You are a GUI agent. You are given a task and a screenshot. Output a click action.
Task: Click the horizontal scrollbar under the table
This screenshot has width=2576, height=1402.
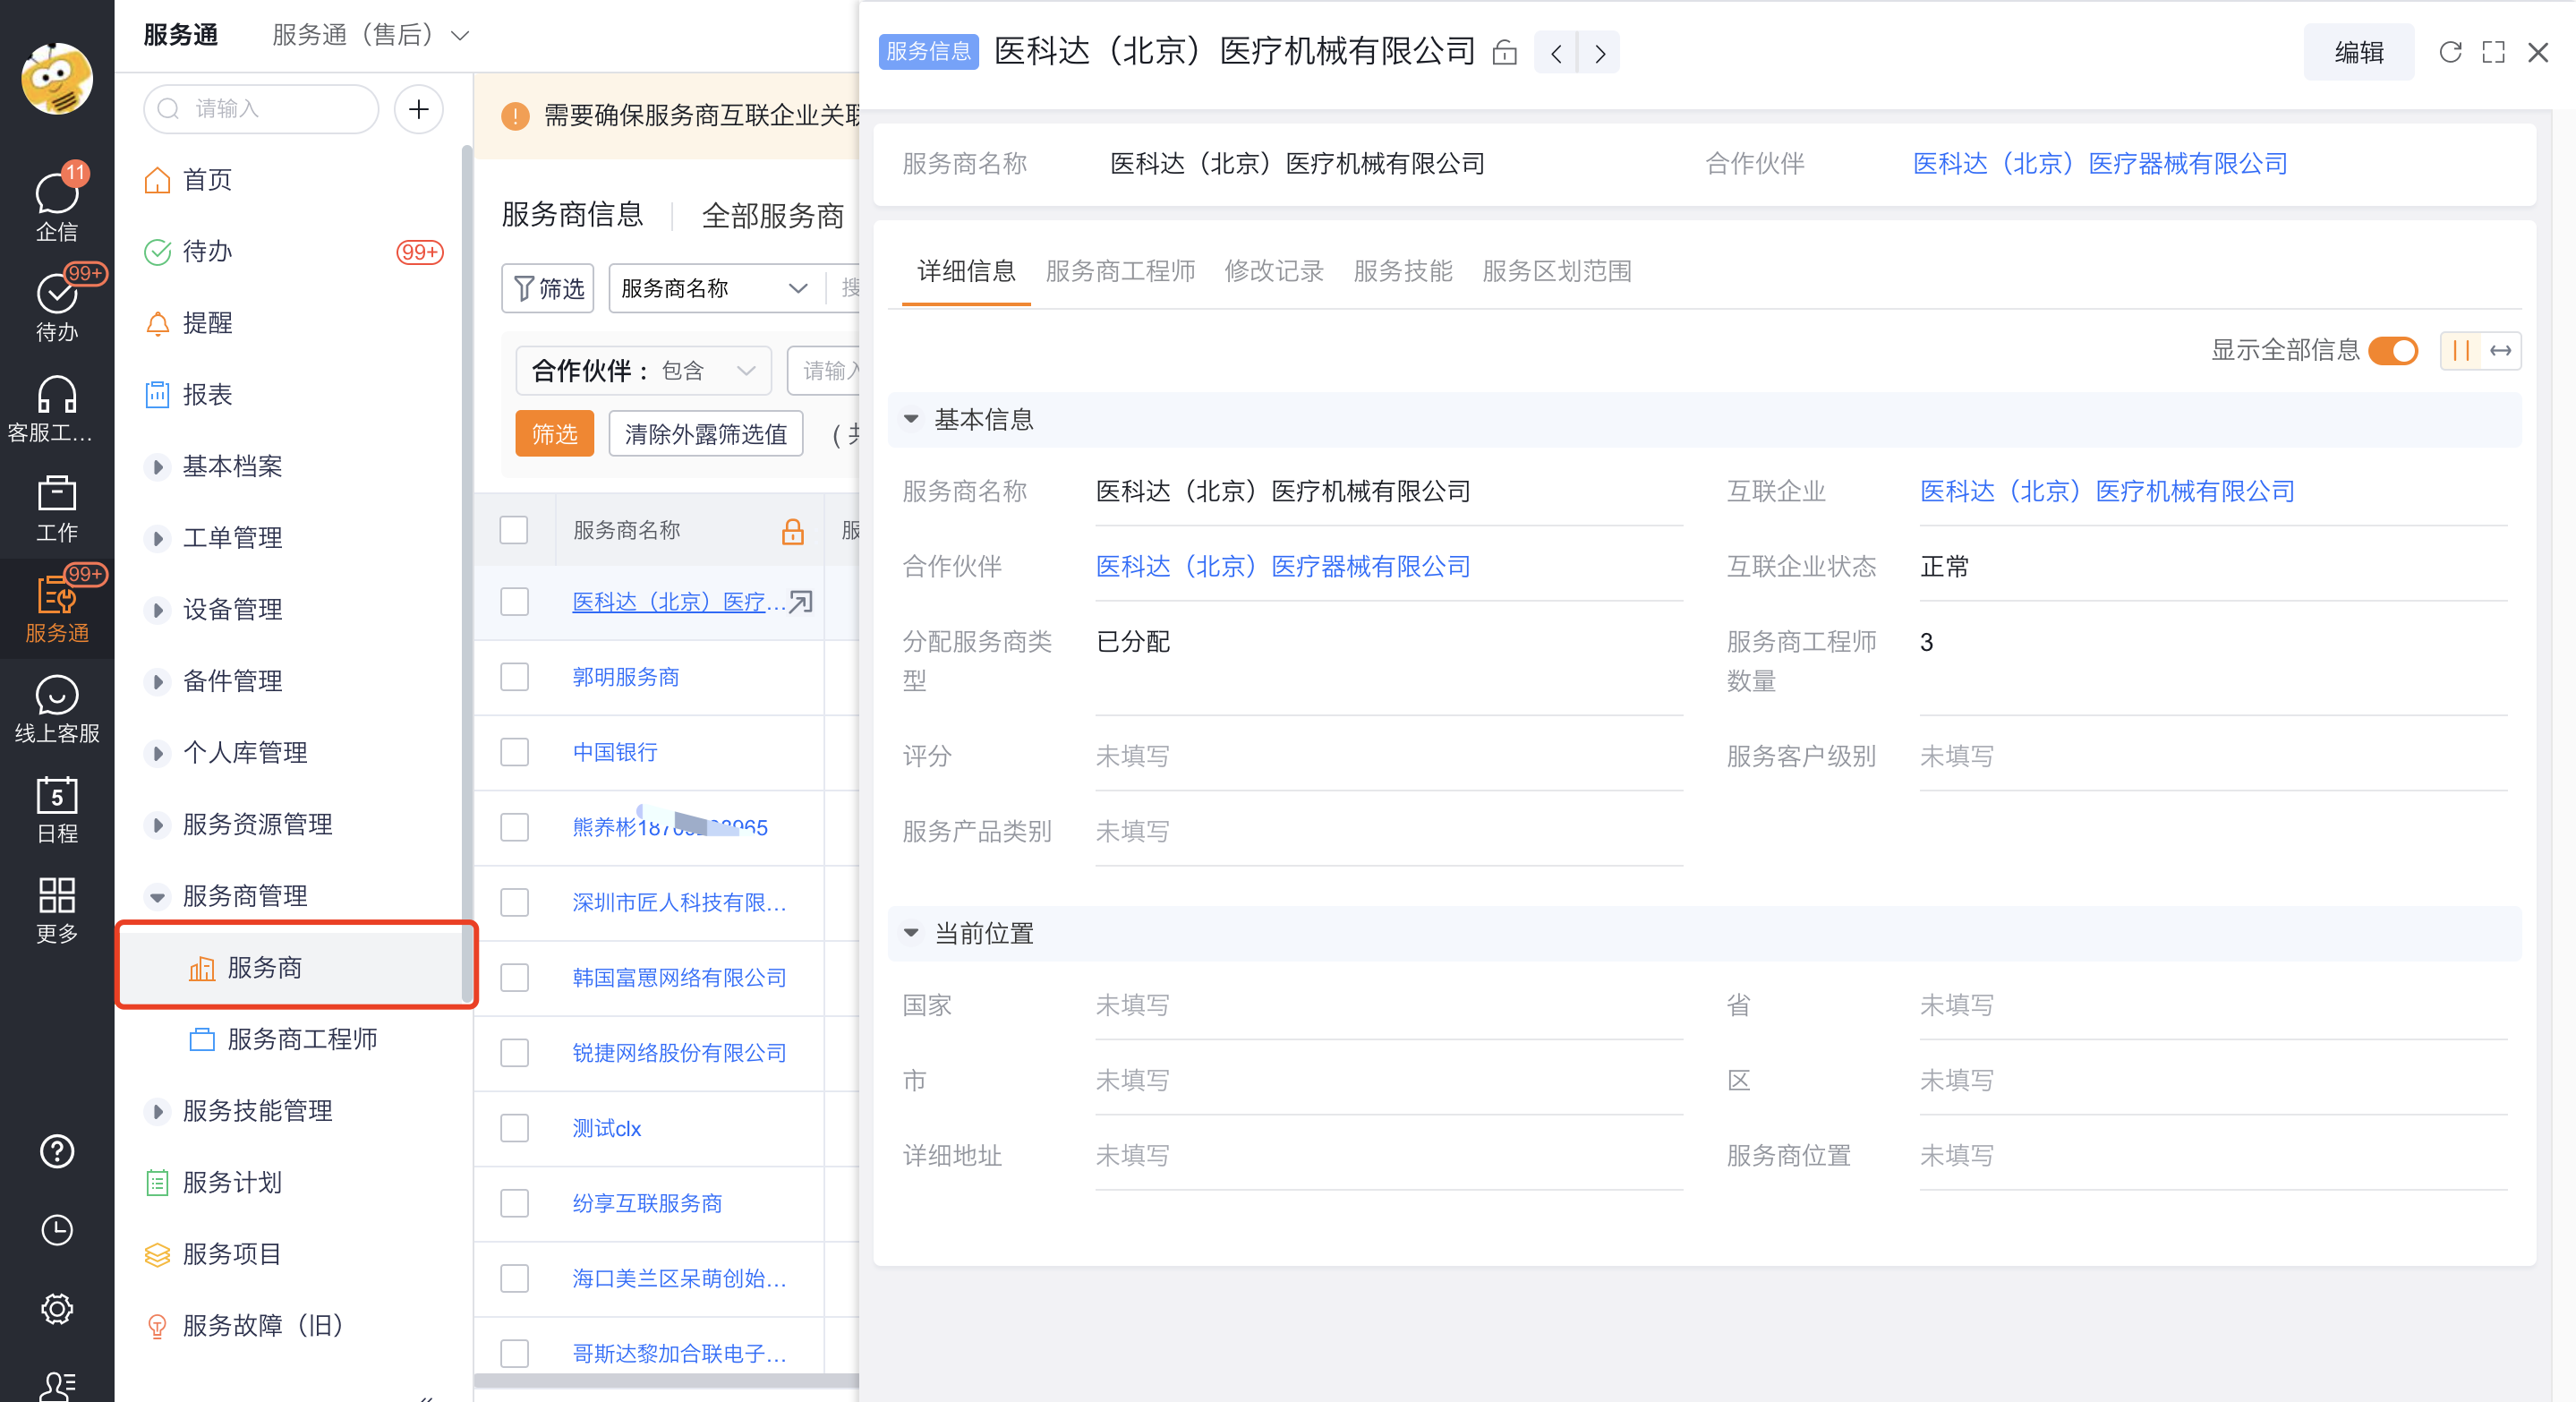tap(667, 1382)
